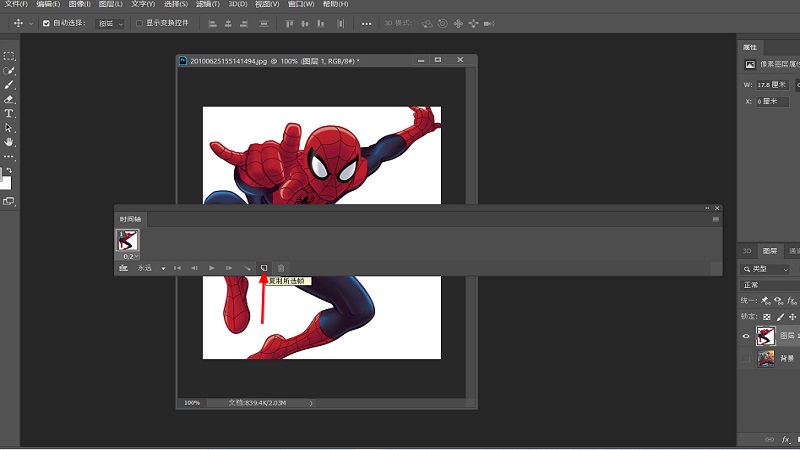Screen dimensions: 800x450
Task: Select the Rectangular Marquee tool
Action: point(9,56)
